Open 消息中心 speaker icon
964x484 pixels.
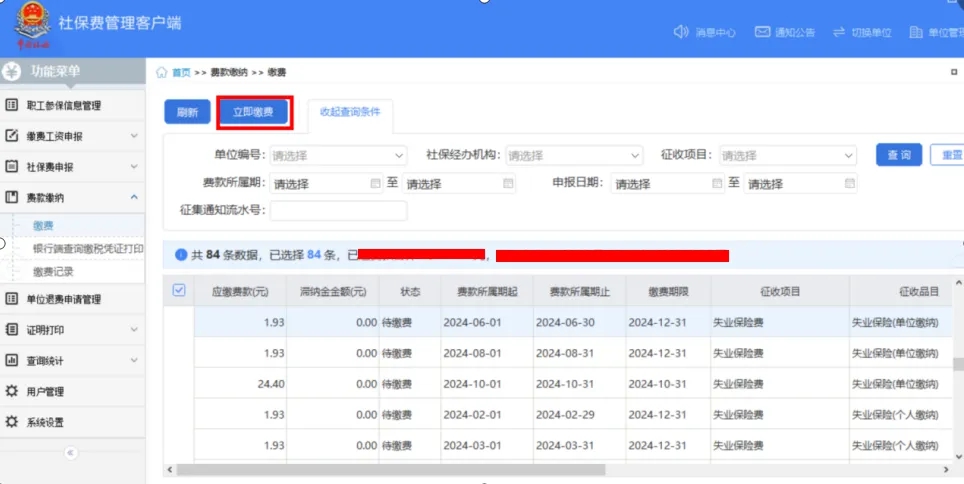pyautogui.click(x=681, y=32)
